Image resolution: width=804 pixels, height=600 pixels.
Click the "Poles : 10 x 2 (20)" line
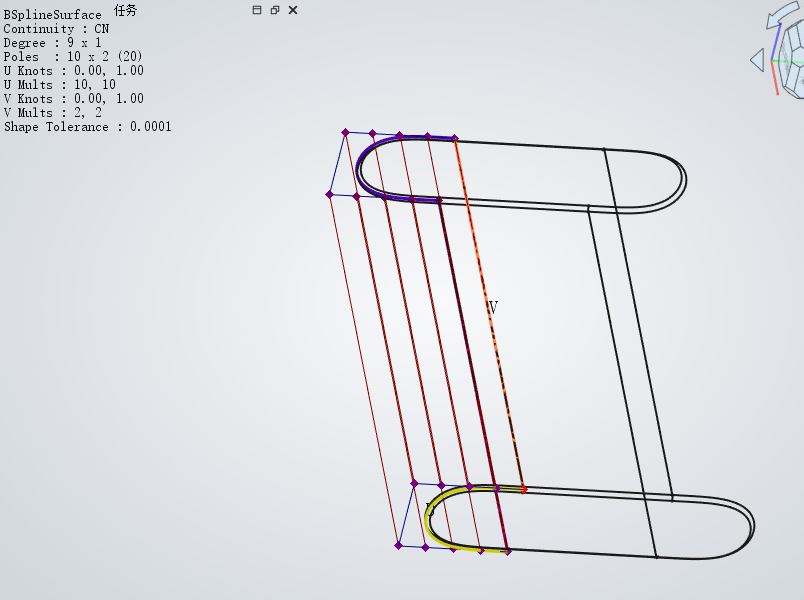tap(73, 56)
